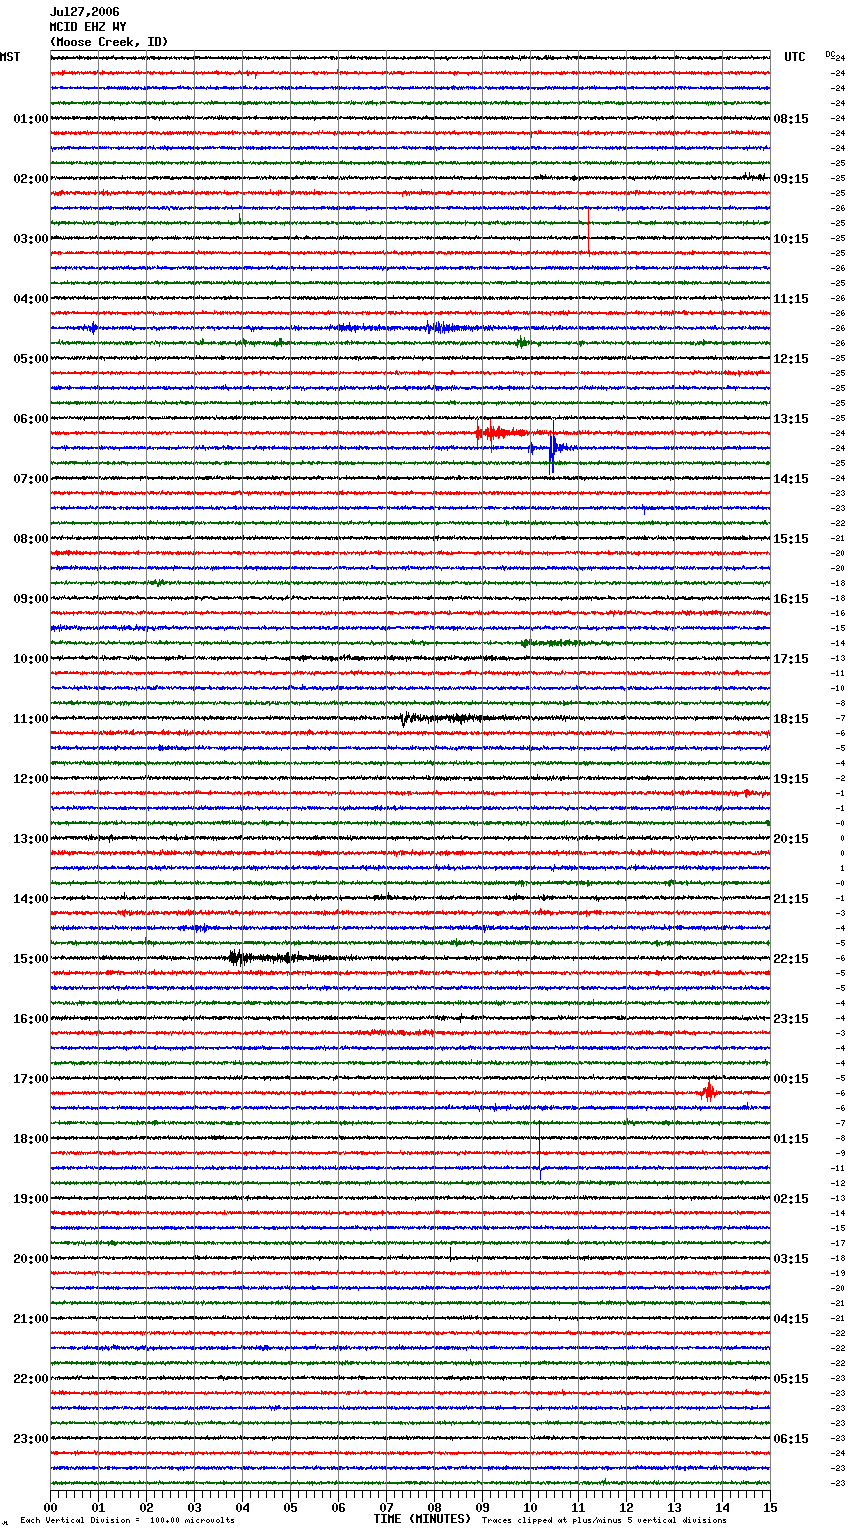
Task: Click the Each Vertical Division 100.00 microvolts note
Action: (x=127, y=1521)
